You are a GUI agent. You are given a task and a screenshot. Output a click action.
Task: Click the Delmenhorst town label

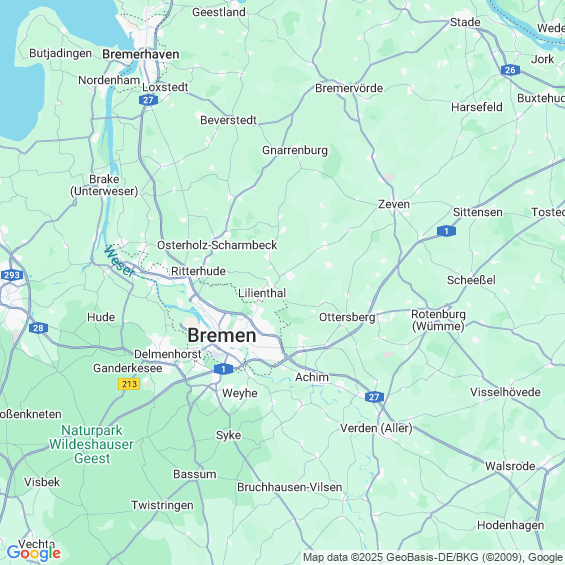168,354
